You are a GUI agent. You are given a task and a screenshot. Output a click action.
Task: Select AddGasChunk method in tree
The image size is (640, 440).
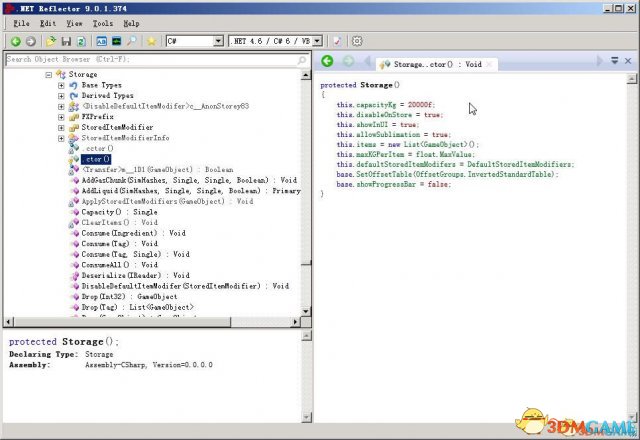coord(189,180)
